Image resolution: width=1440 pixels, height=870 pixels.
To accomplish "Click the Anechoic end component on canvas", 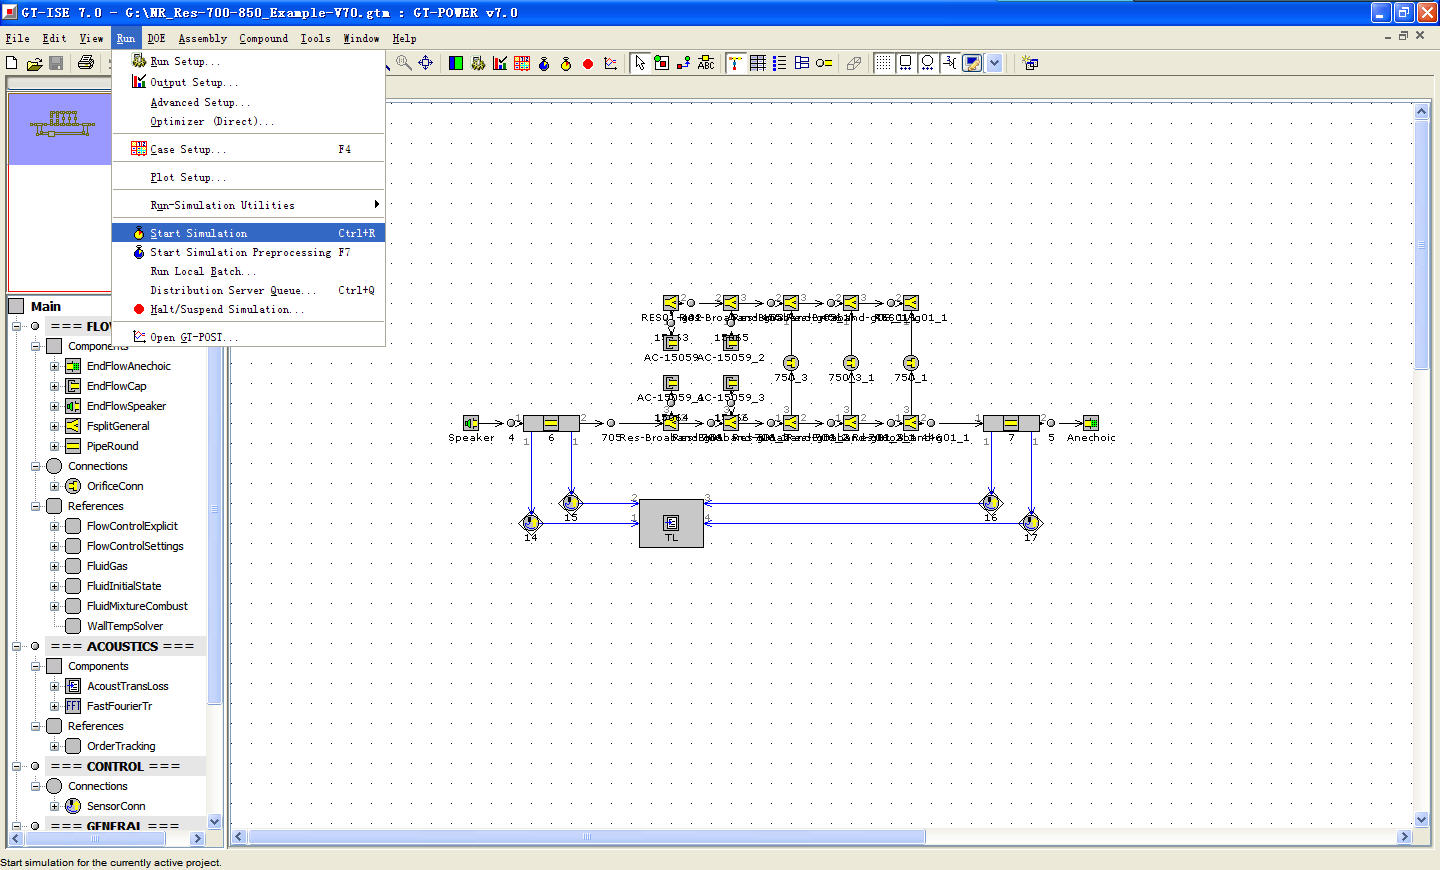I will coord(1091,423).
